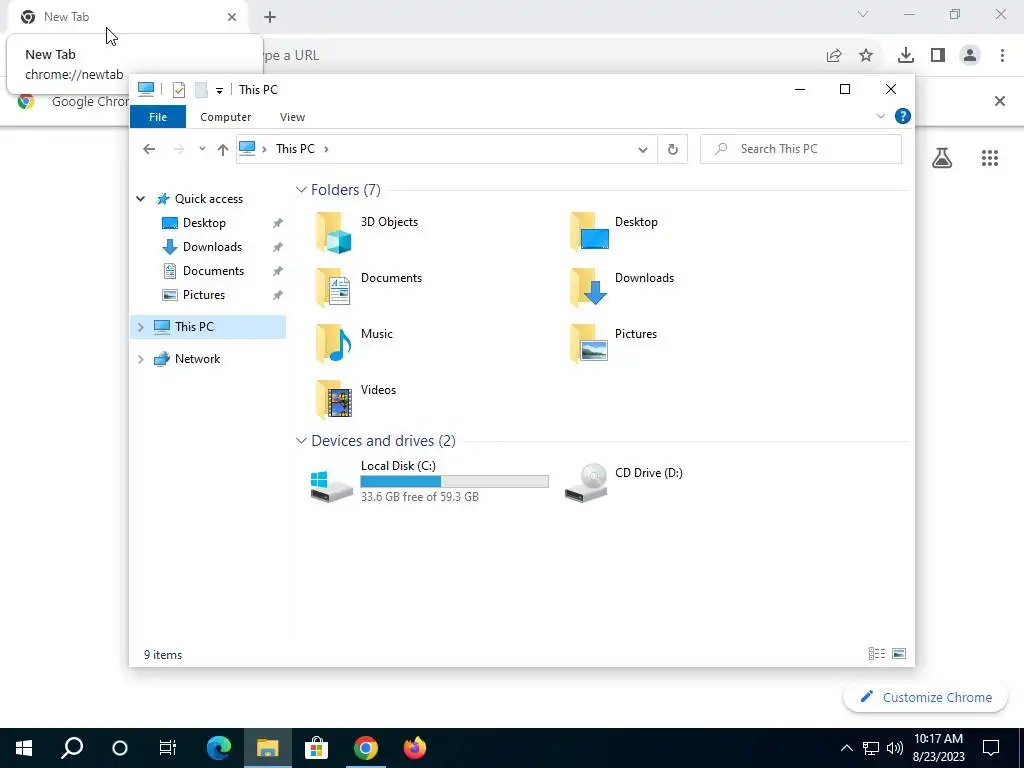
Task: Open Chrome tab search dropdown
Action: click(x=863, y=14)
